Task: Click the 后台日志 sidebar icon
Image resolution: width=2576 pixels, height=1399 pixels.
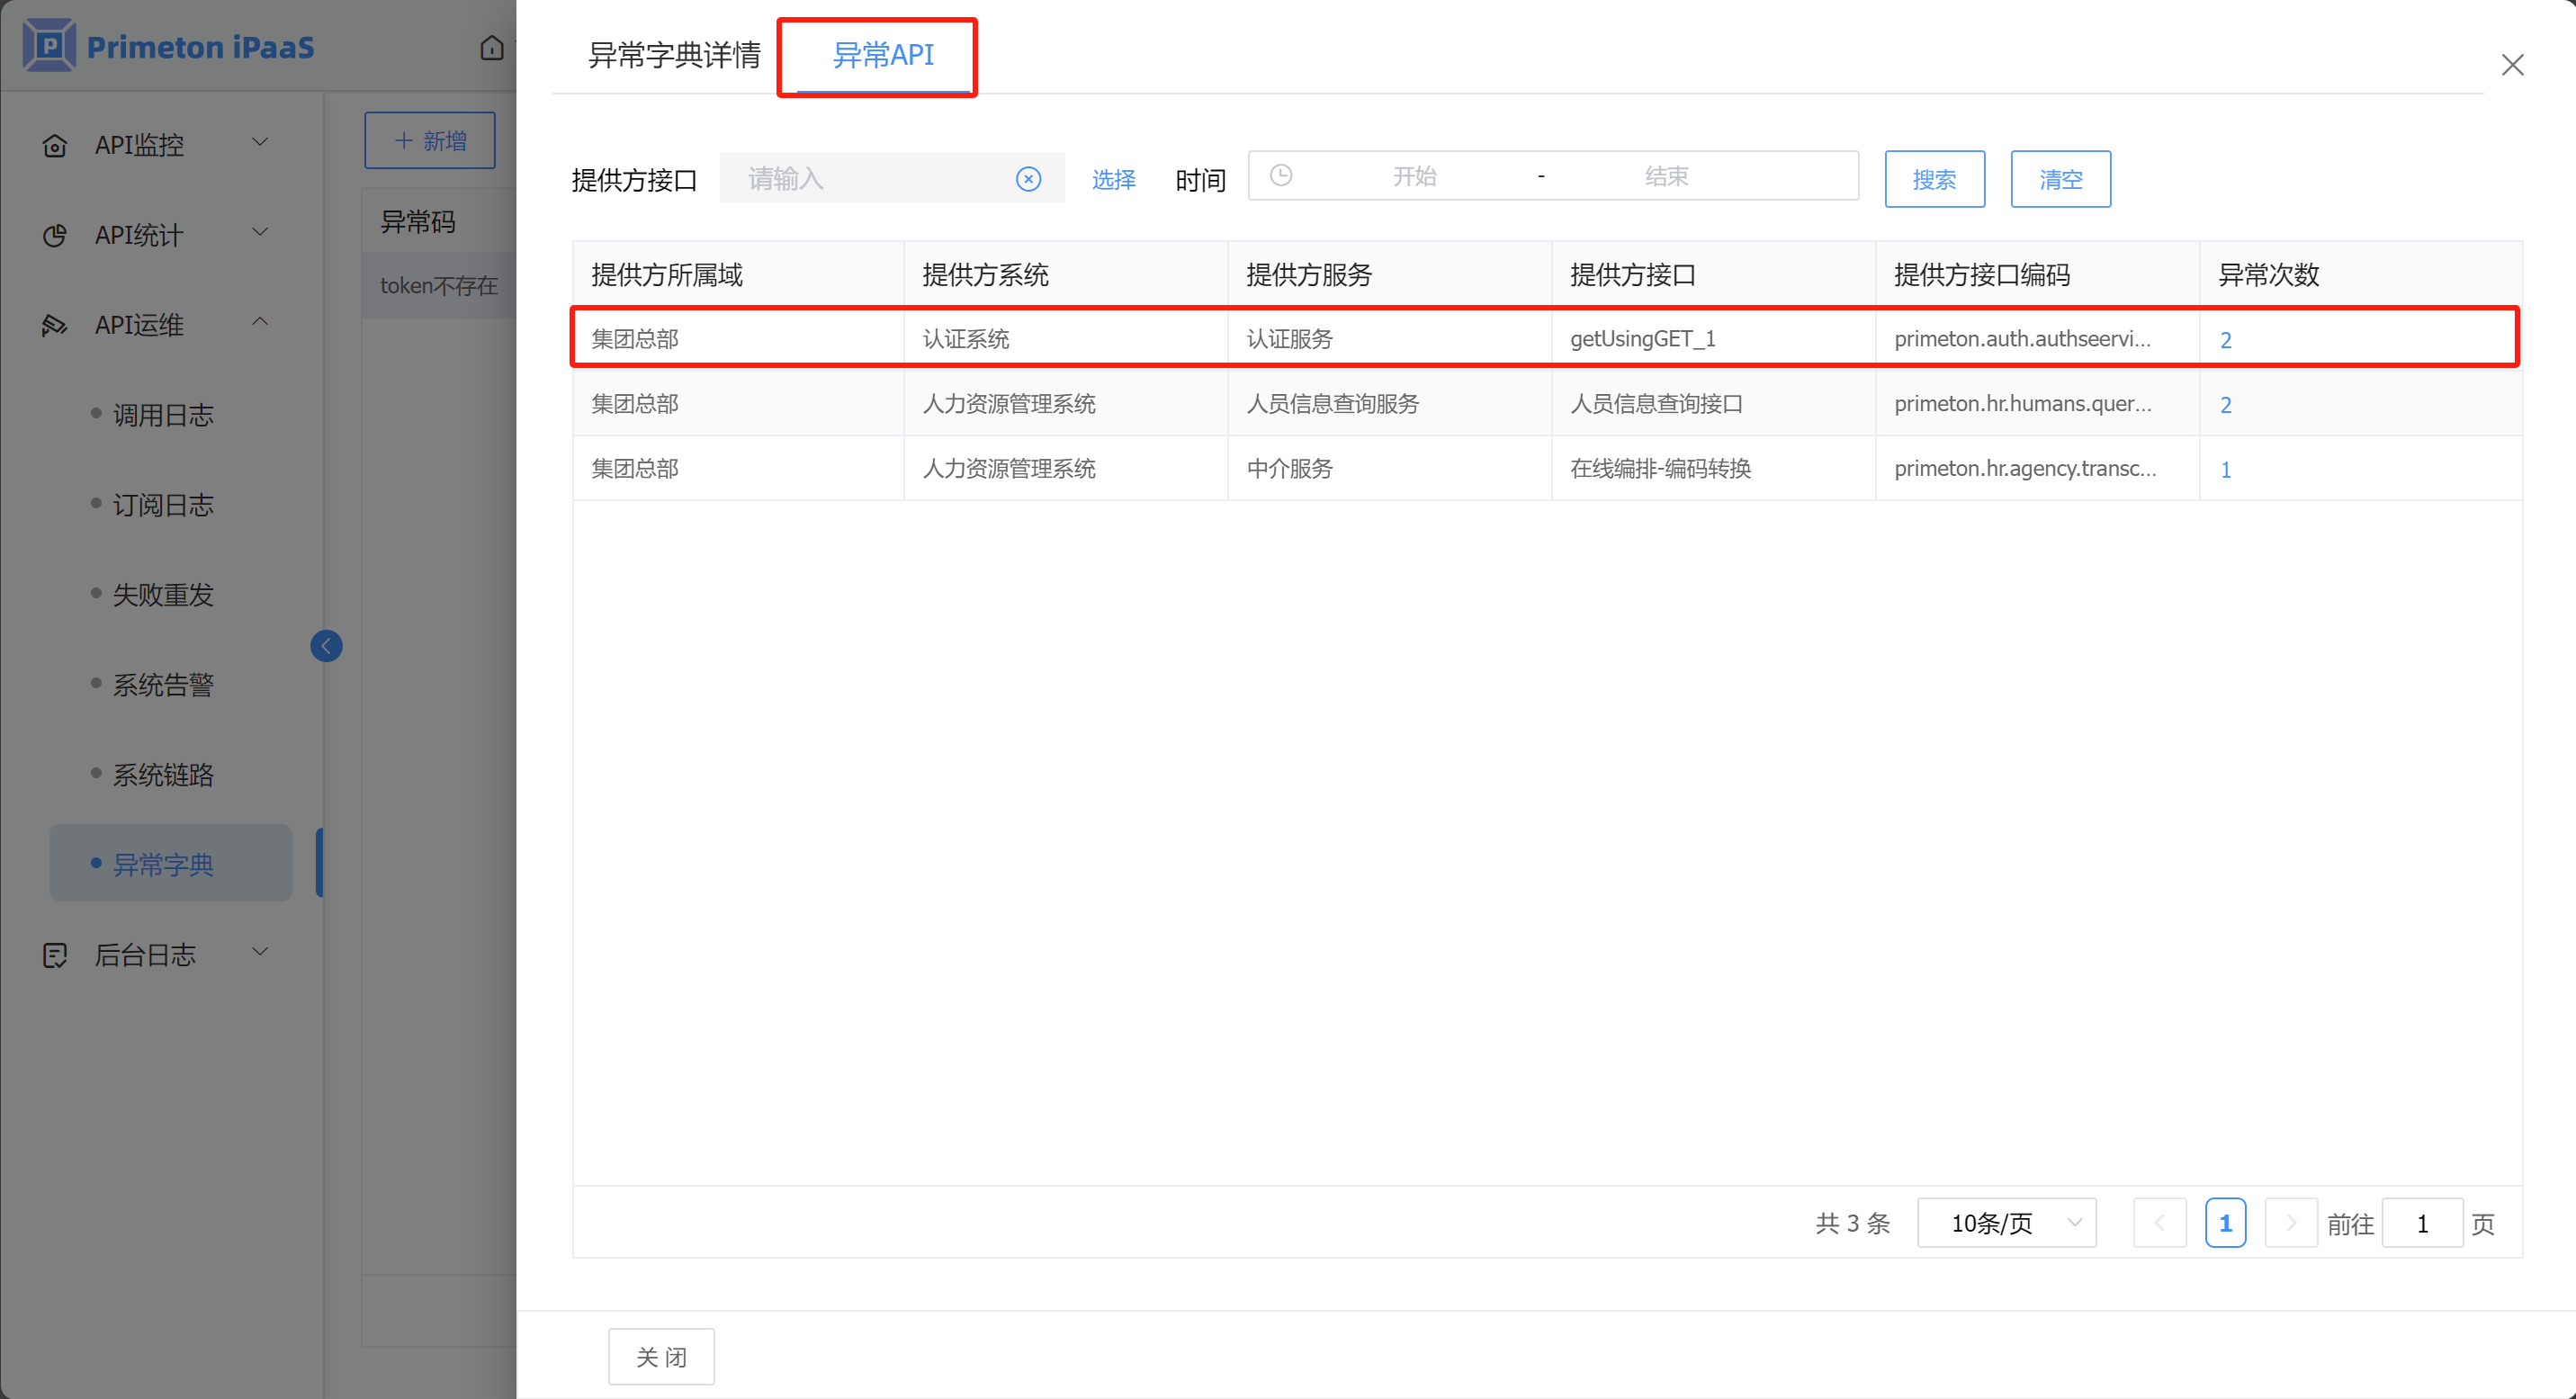Action: click(x=55, y=955)
